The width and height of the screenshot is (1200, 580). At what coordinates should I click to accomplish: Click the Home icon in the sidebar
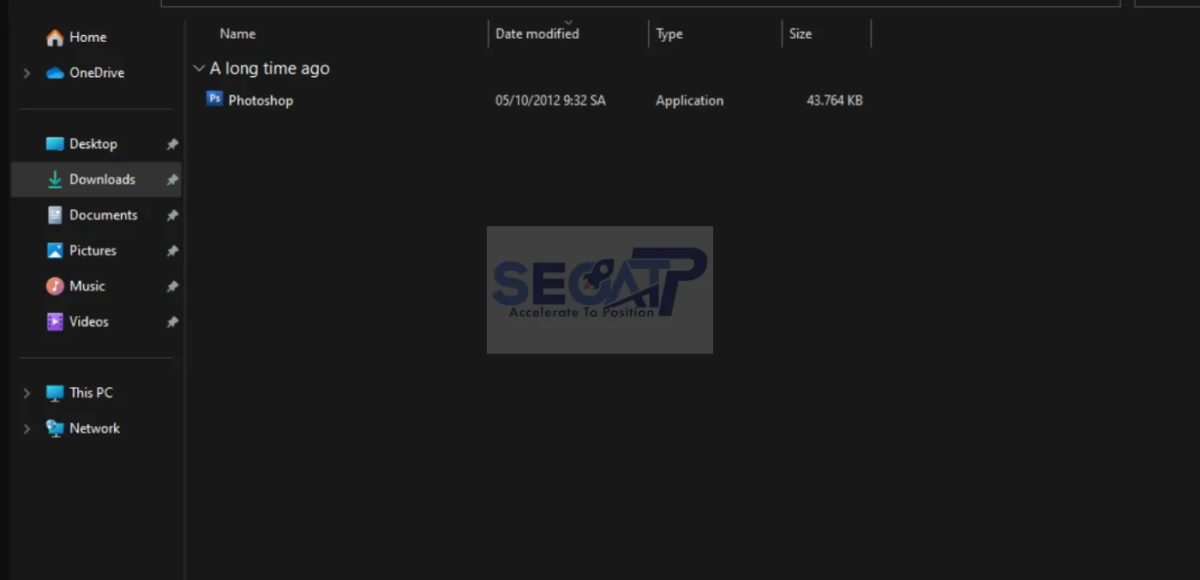pos(55,38)
